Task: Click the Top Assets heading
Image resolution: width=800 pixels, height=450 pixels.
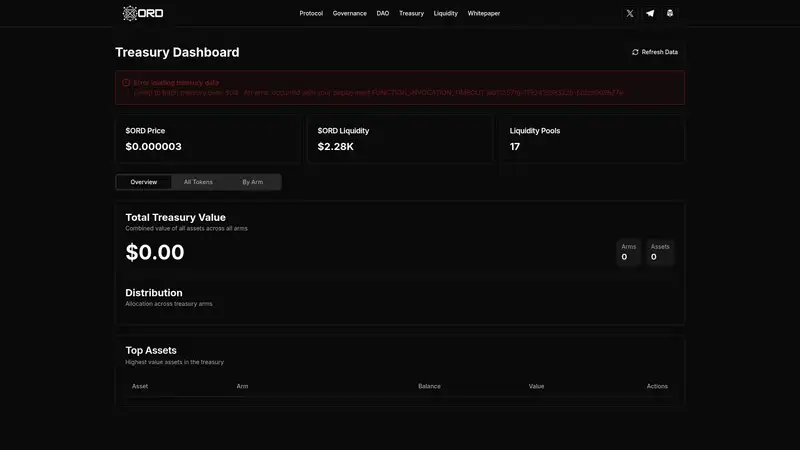Action: coord(151,351)
